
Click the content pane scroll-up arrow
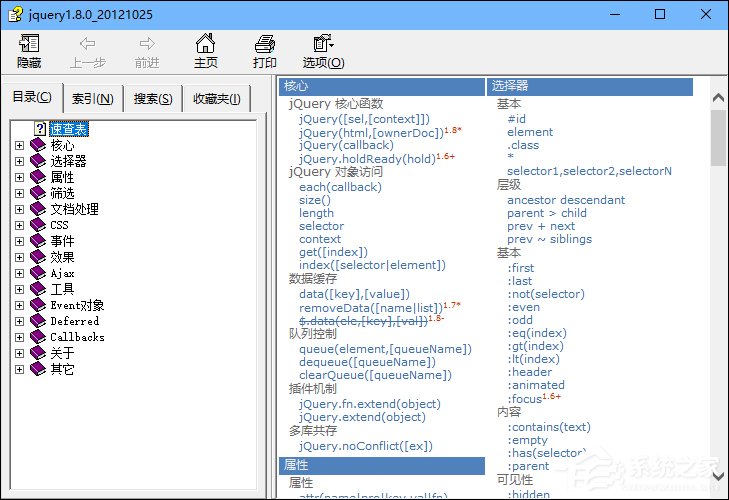tap(718, 97)
